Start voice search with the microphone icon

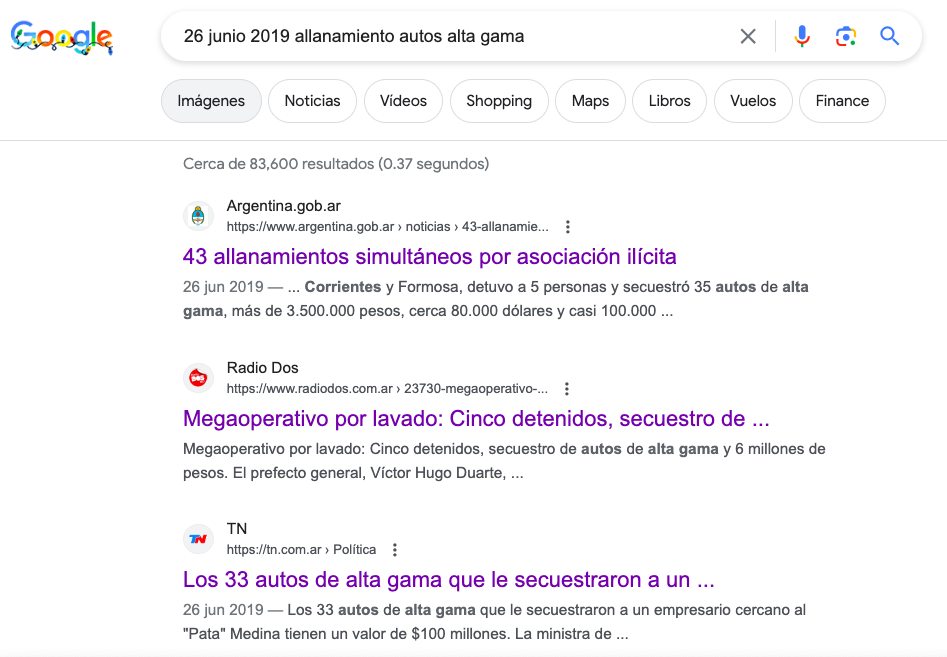coord(802,36)
